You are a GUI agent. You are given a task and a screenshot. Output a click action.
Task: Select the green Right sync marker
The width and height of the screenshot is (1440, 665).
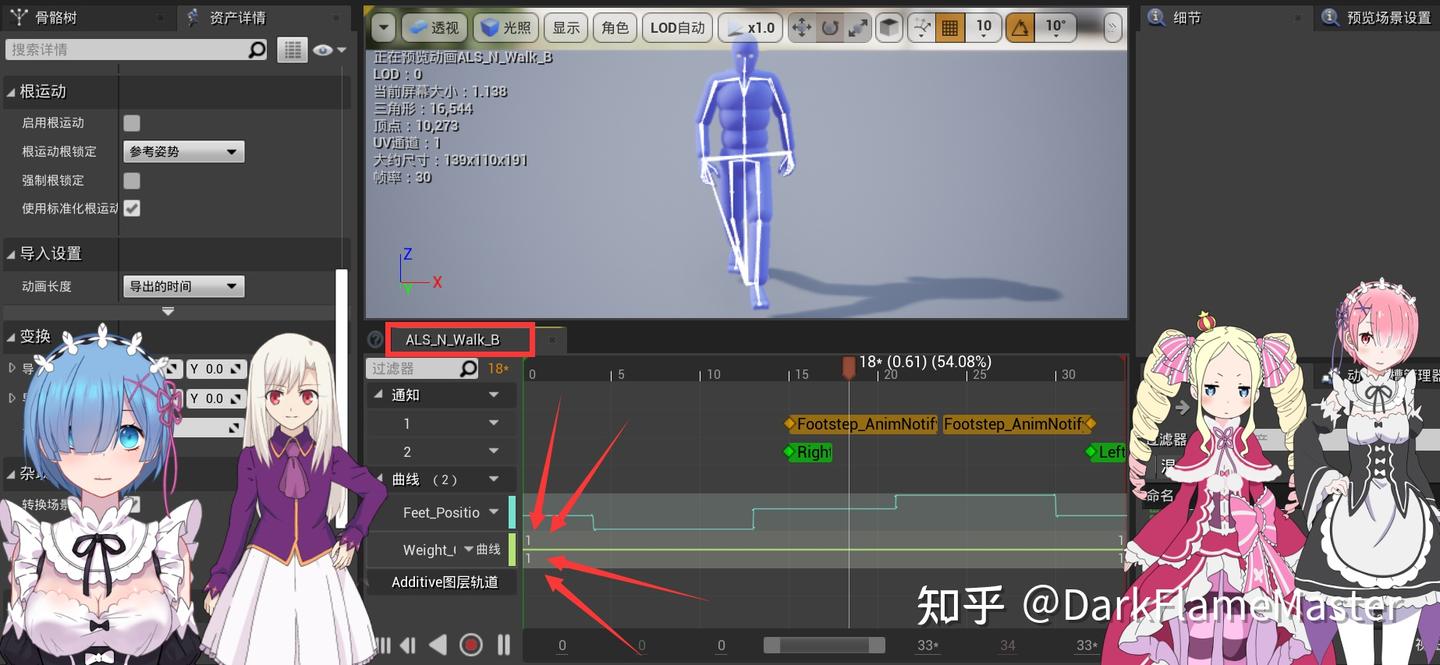click(808, 452)
